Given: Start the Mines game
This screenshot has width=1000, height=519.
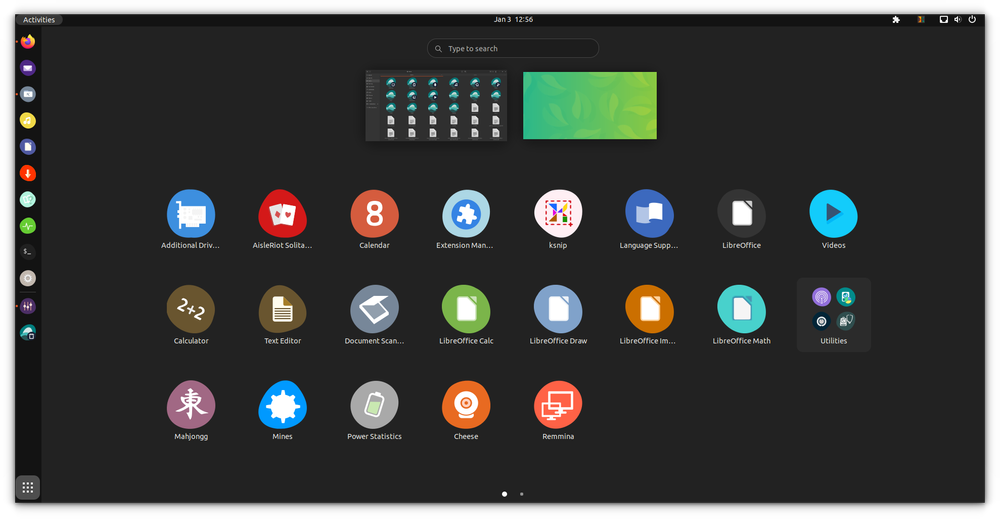Looking at the screenshot, I should tap(283, 405).
